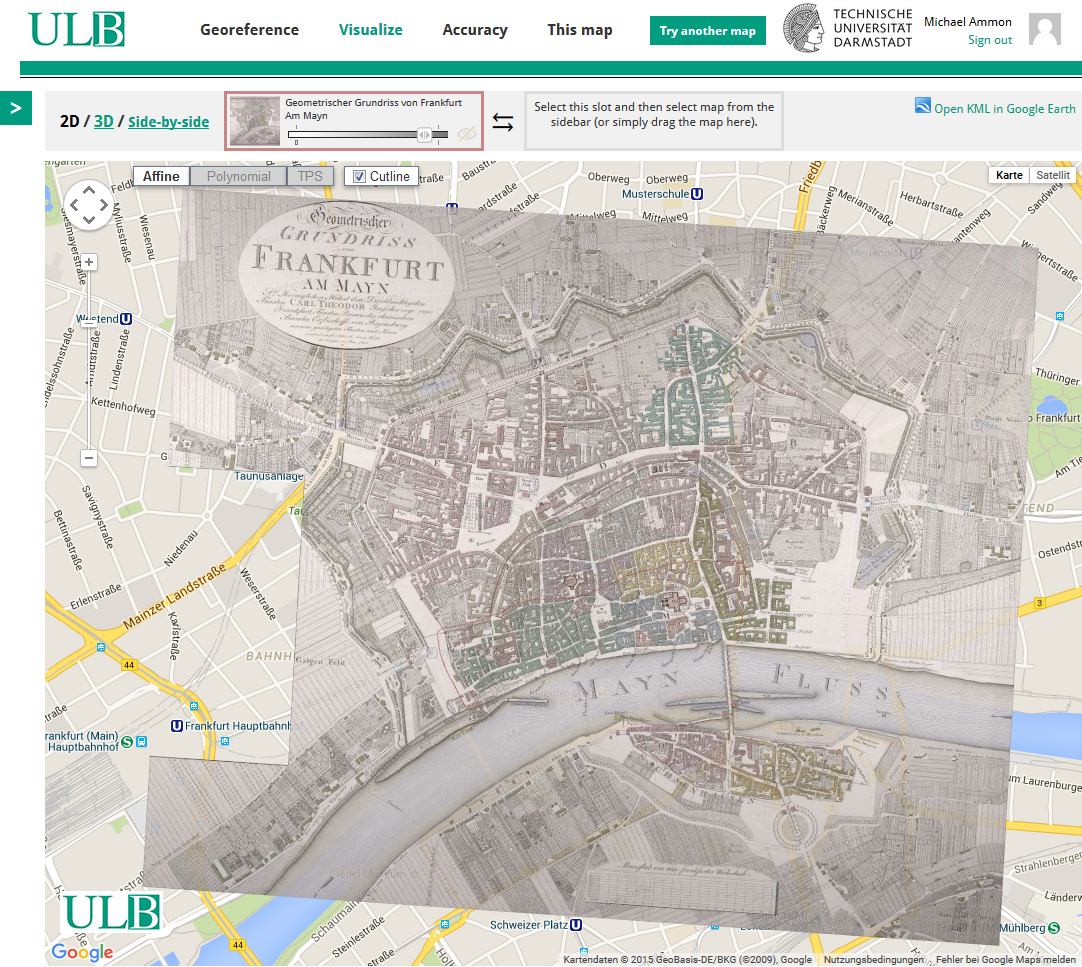Toggle the Cutline checkbox
The height and width of the screenshot is (967, 1082).
click(360, 177)
